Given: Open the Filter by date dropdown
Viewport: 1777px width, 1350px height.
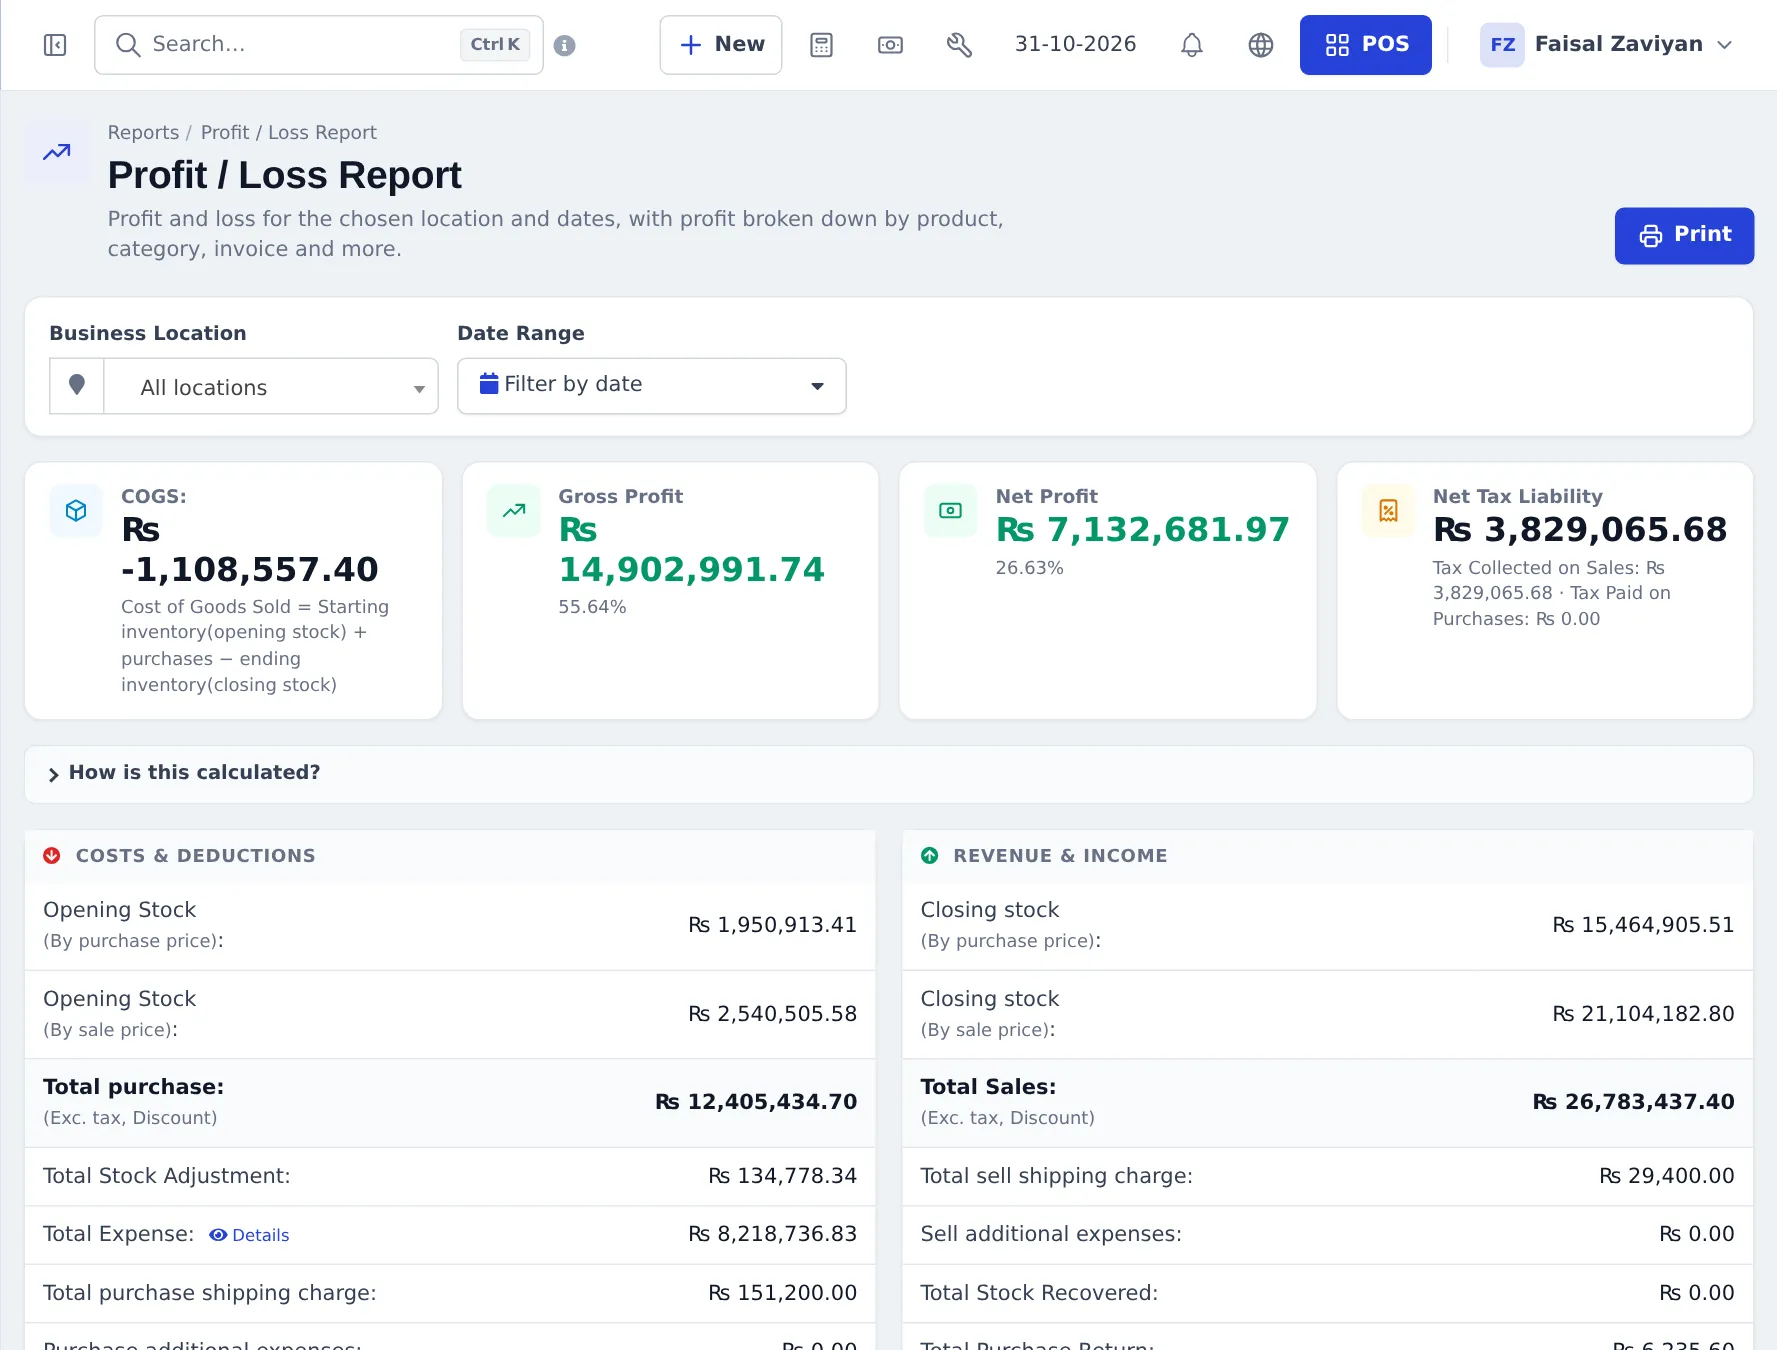Looking at the screenshot, I should [x=651, y=385].
